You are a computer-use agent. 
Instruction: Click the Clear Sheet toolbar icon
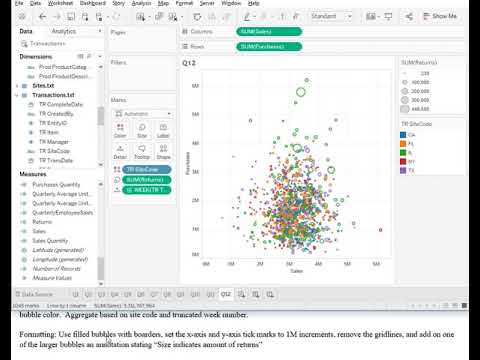pyautogui.click(x=173, y=16)
